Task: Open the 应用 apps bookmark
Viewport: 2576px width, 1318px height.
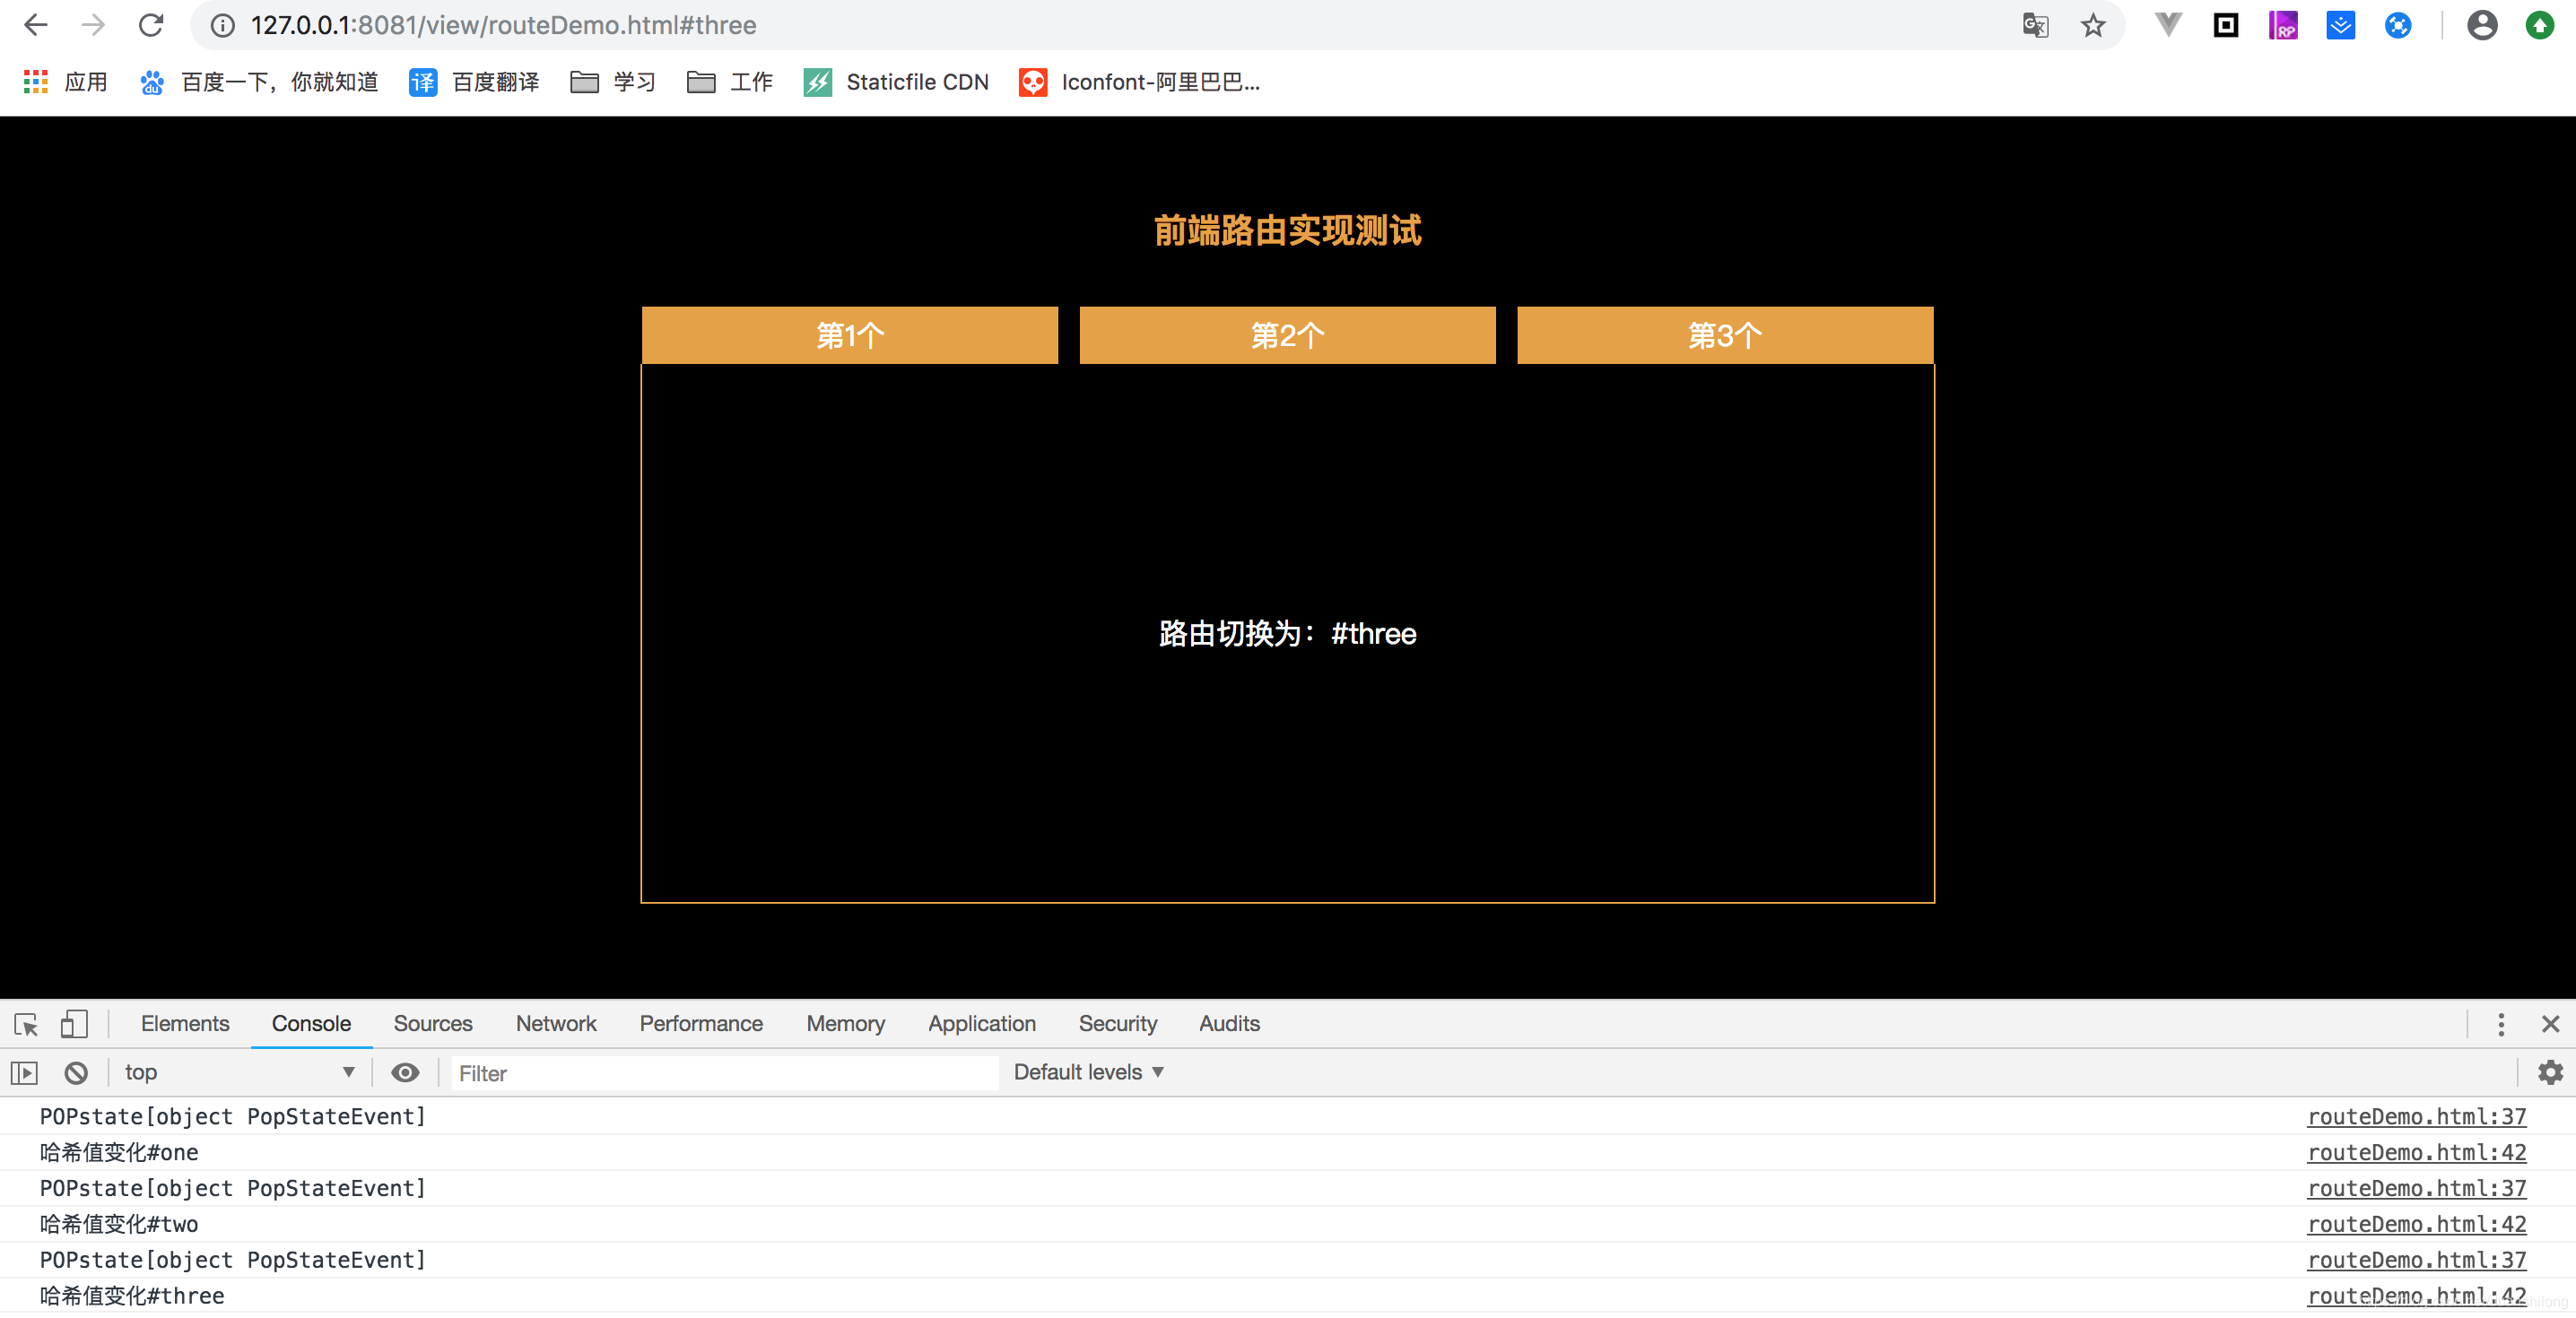Action: 65,82
